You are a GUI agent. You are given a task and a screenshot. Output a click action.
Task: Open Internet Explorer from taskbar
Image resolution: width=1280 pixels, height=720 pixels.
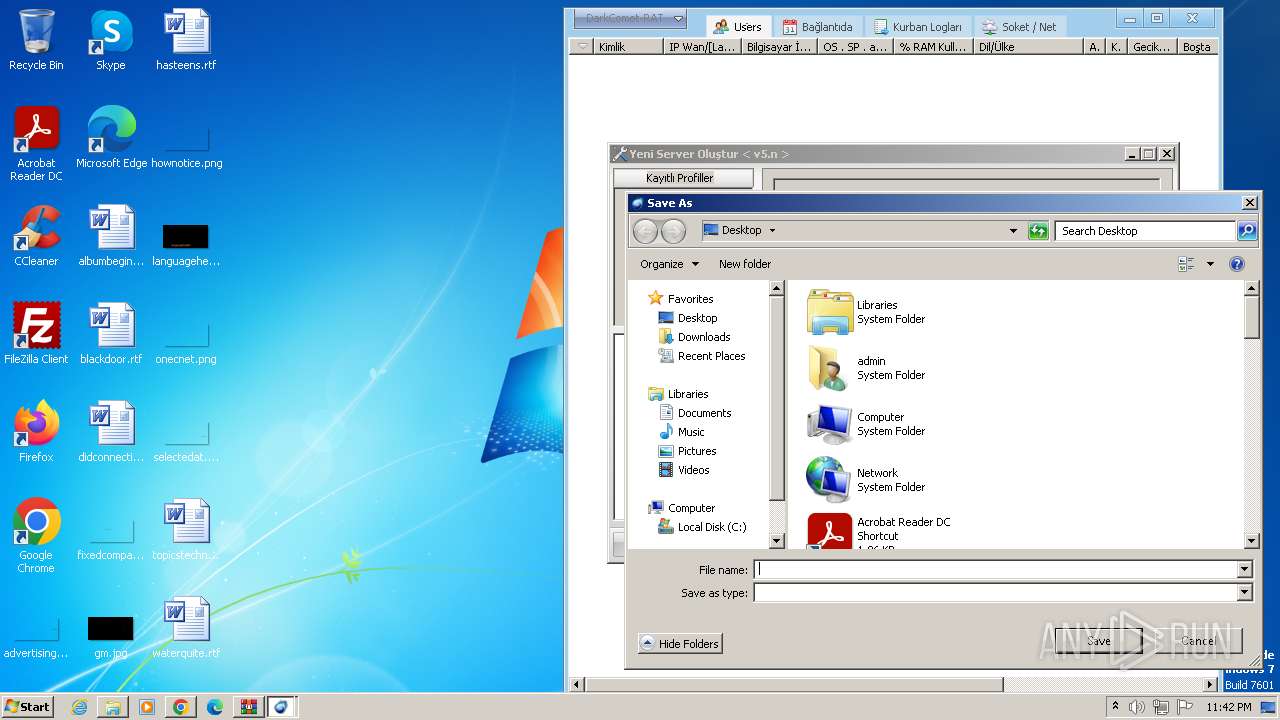click(x=79, y=707)
